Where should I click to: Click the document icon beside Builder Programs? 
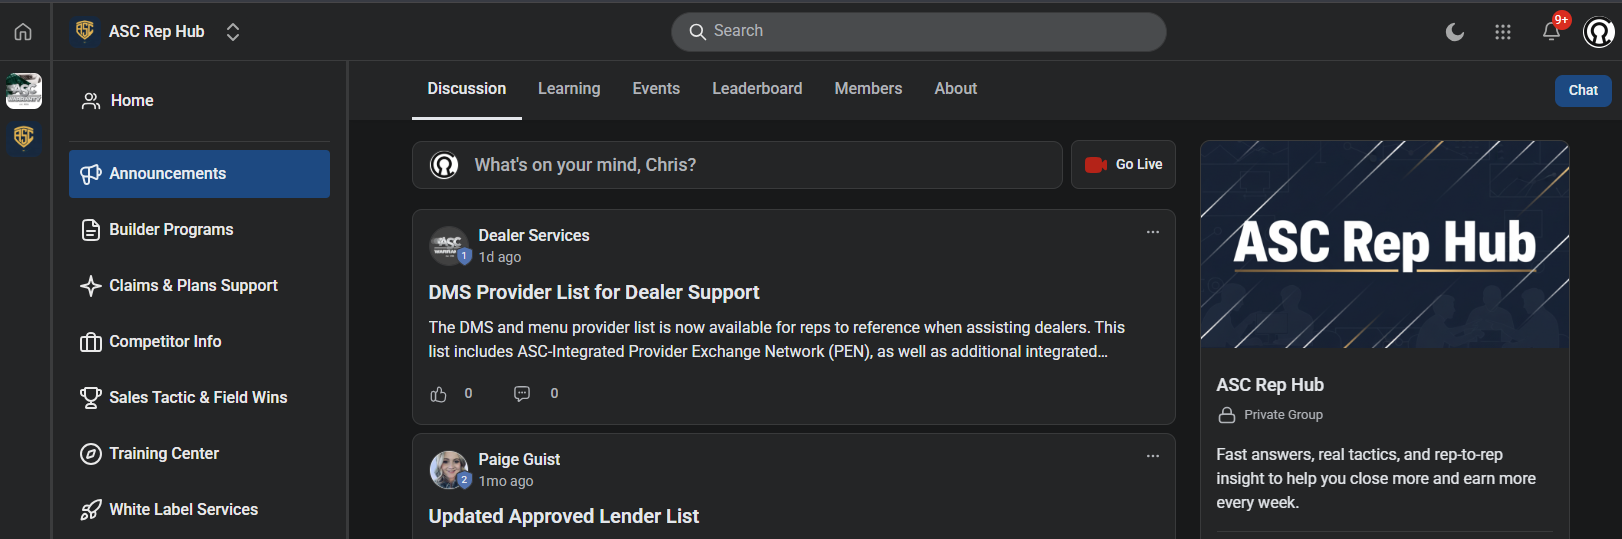tap(91, 230)
